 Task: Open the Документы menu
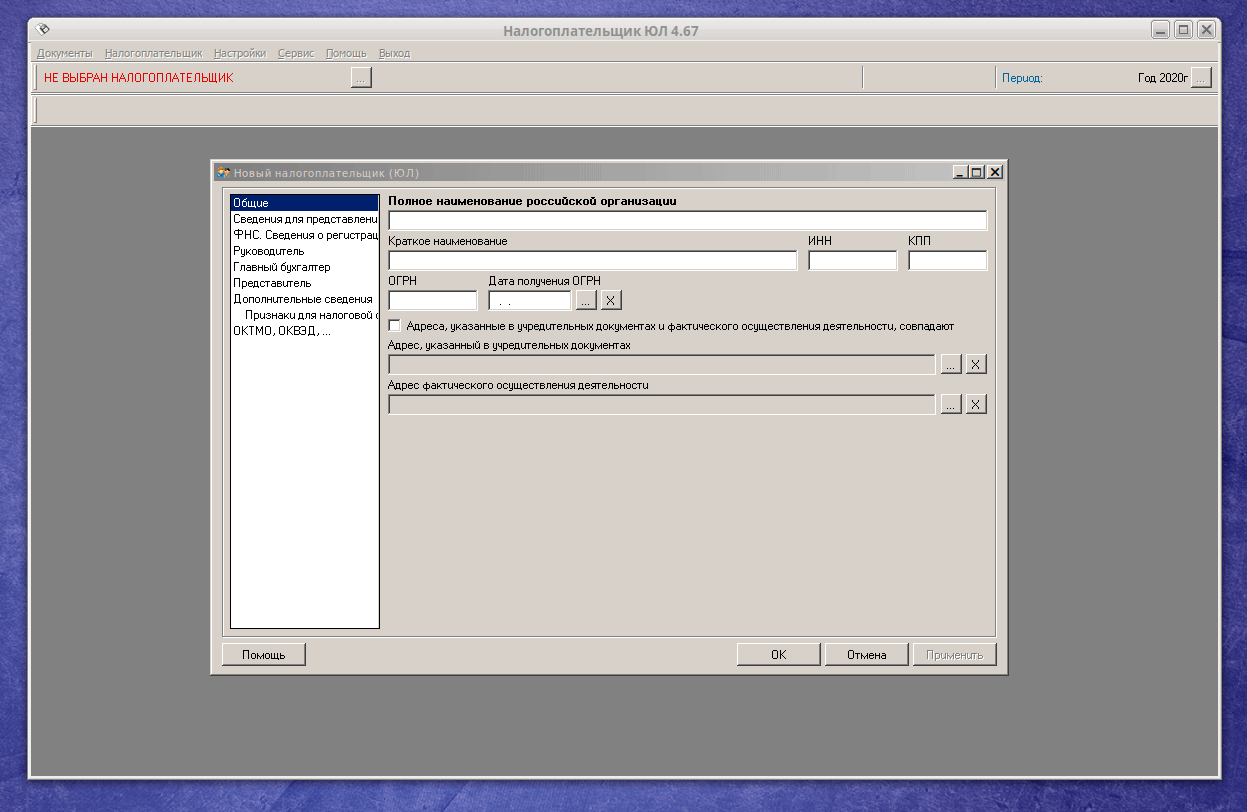(64, 53)
